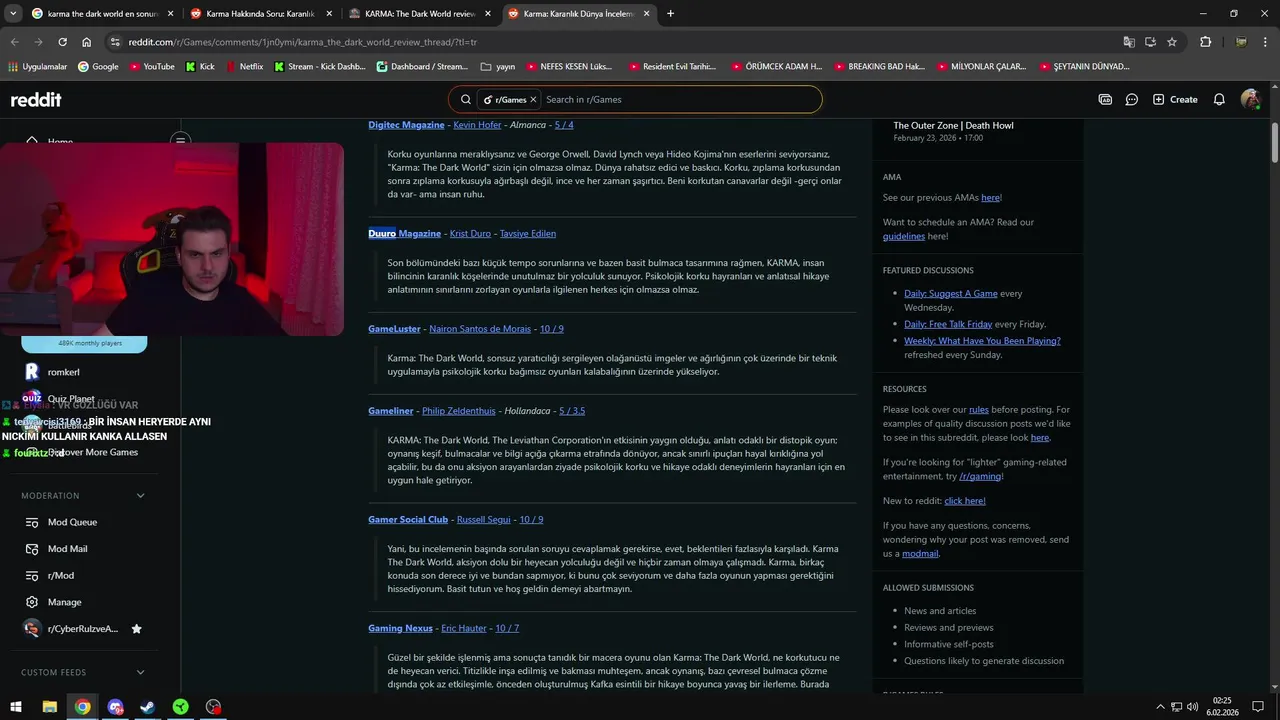1280x720 pixels.
Task: Open the Chrome extensions puzzle icon
Action: 1205,42
